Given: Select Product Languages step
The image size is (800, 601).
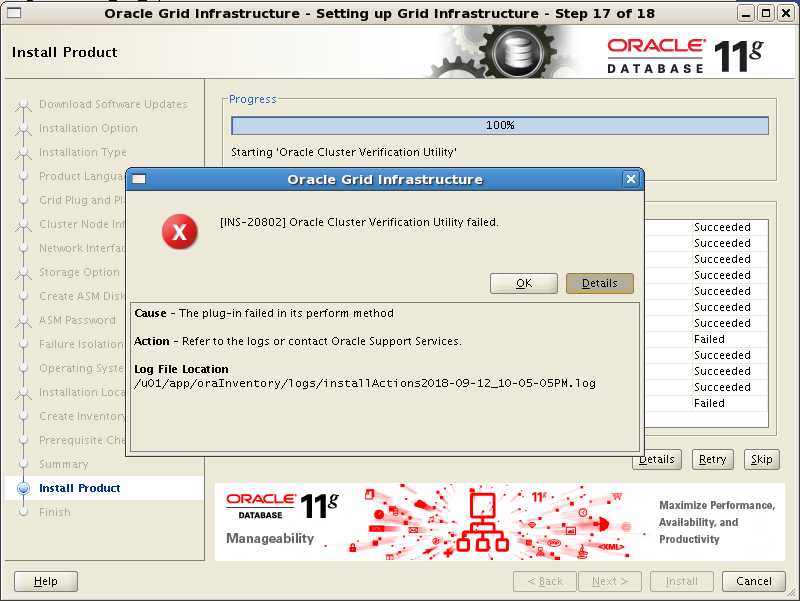Looking at the screenshot, I should [82, 176].
